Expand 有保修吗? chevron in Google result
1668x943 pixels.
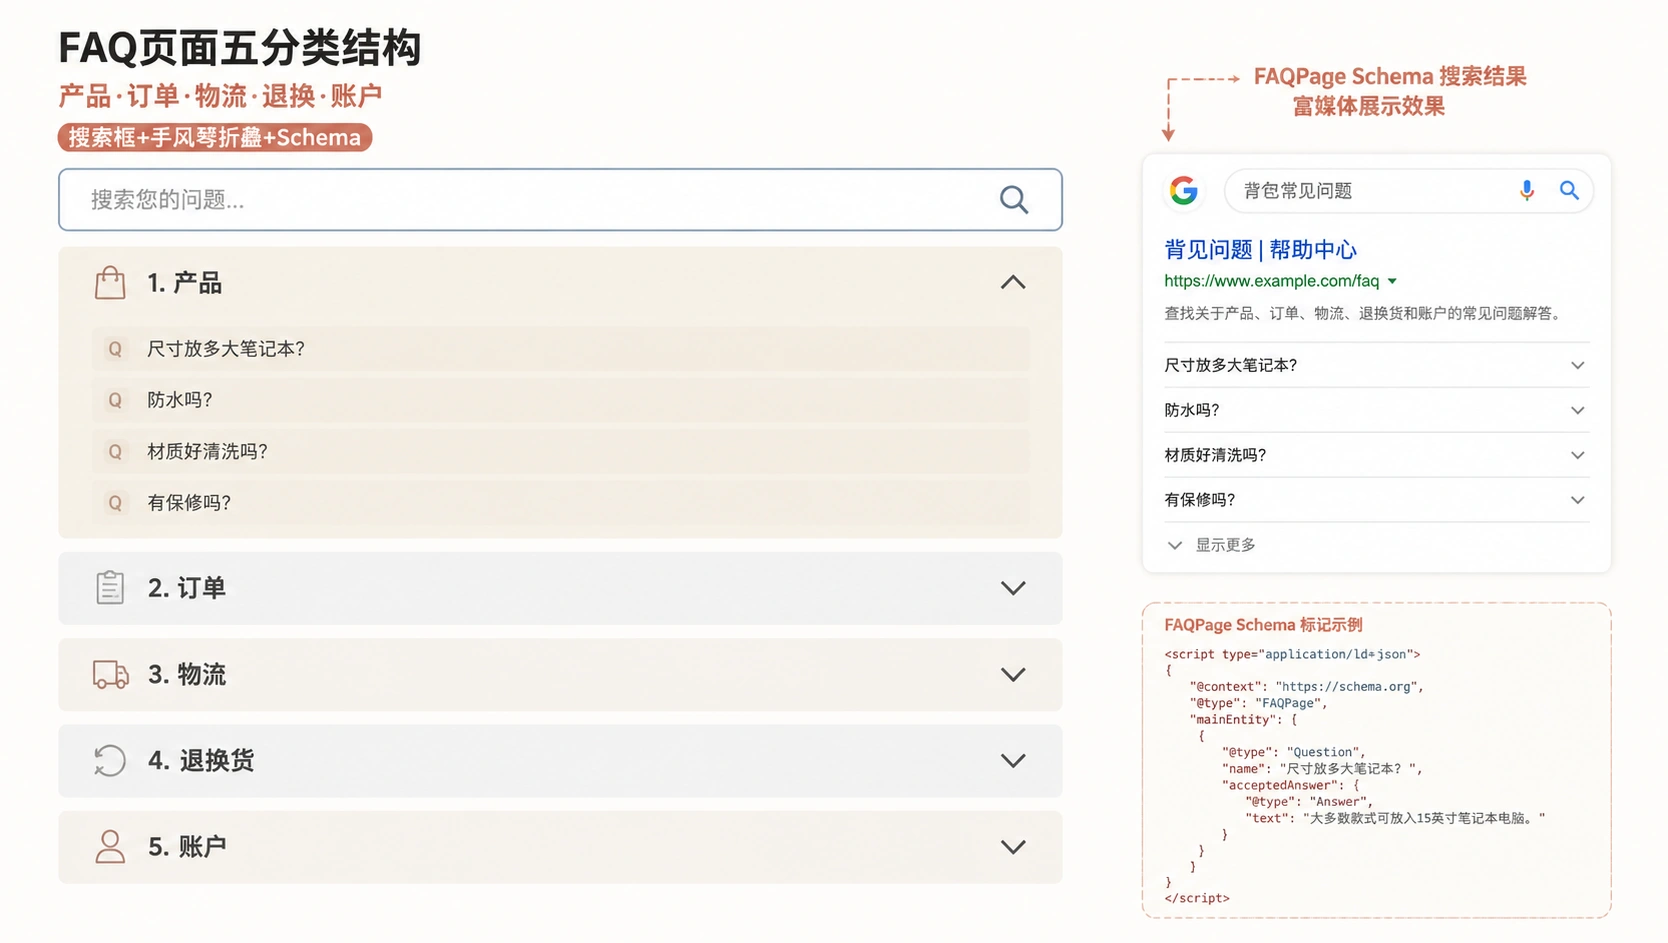[1577, 500]
